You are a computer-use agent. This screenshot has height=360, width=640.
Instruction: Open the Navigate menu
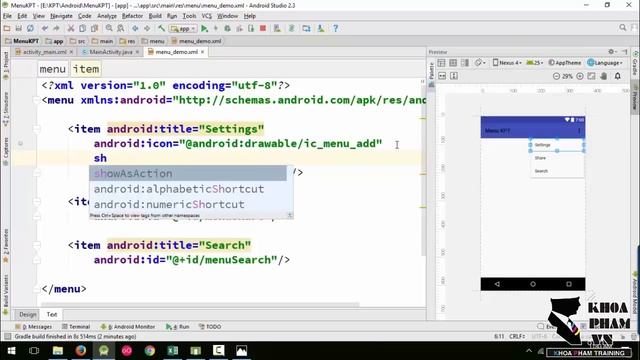pos(61,16)
